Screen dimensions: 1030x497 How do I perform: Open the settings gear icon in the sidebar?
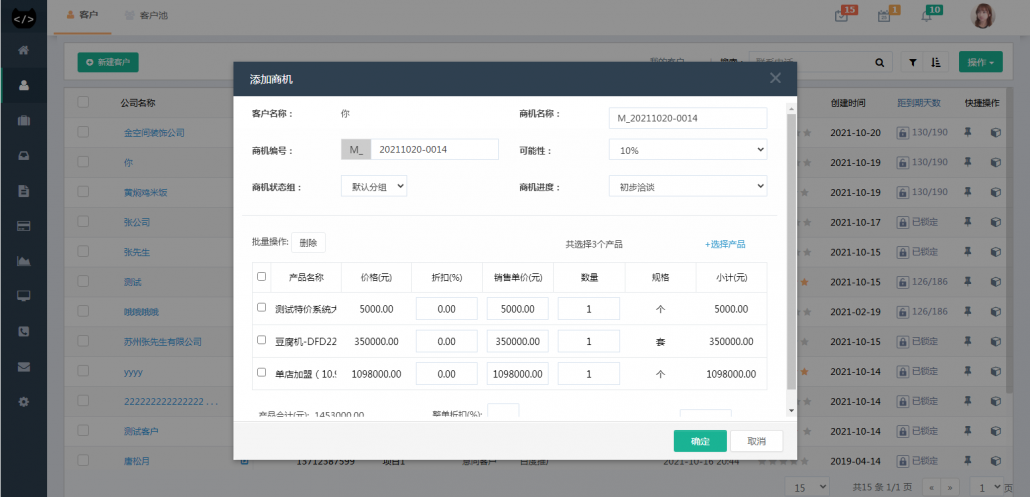(23, 401)
